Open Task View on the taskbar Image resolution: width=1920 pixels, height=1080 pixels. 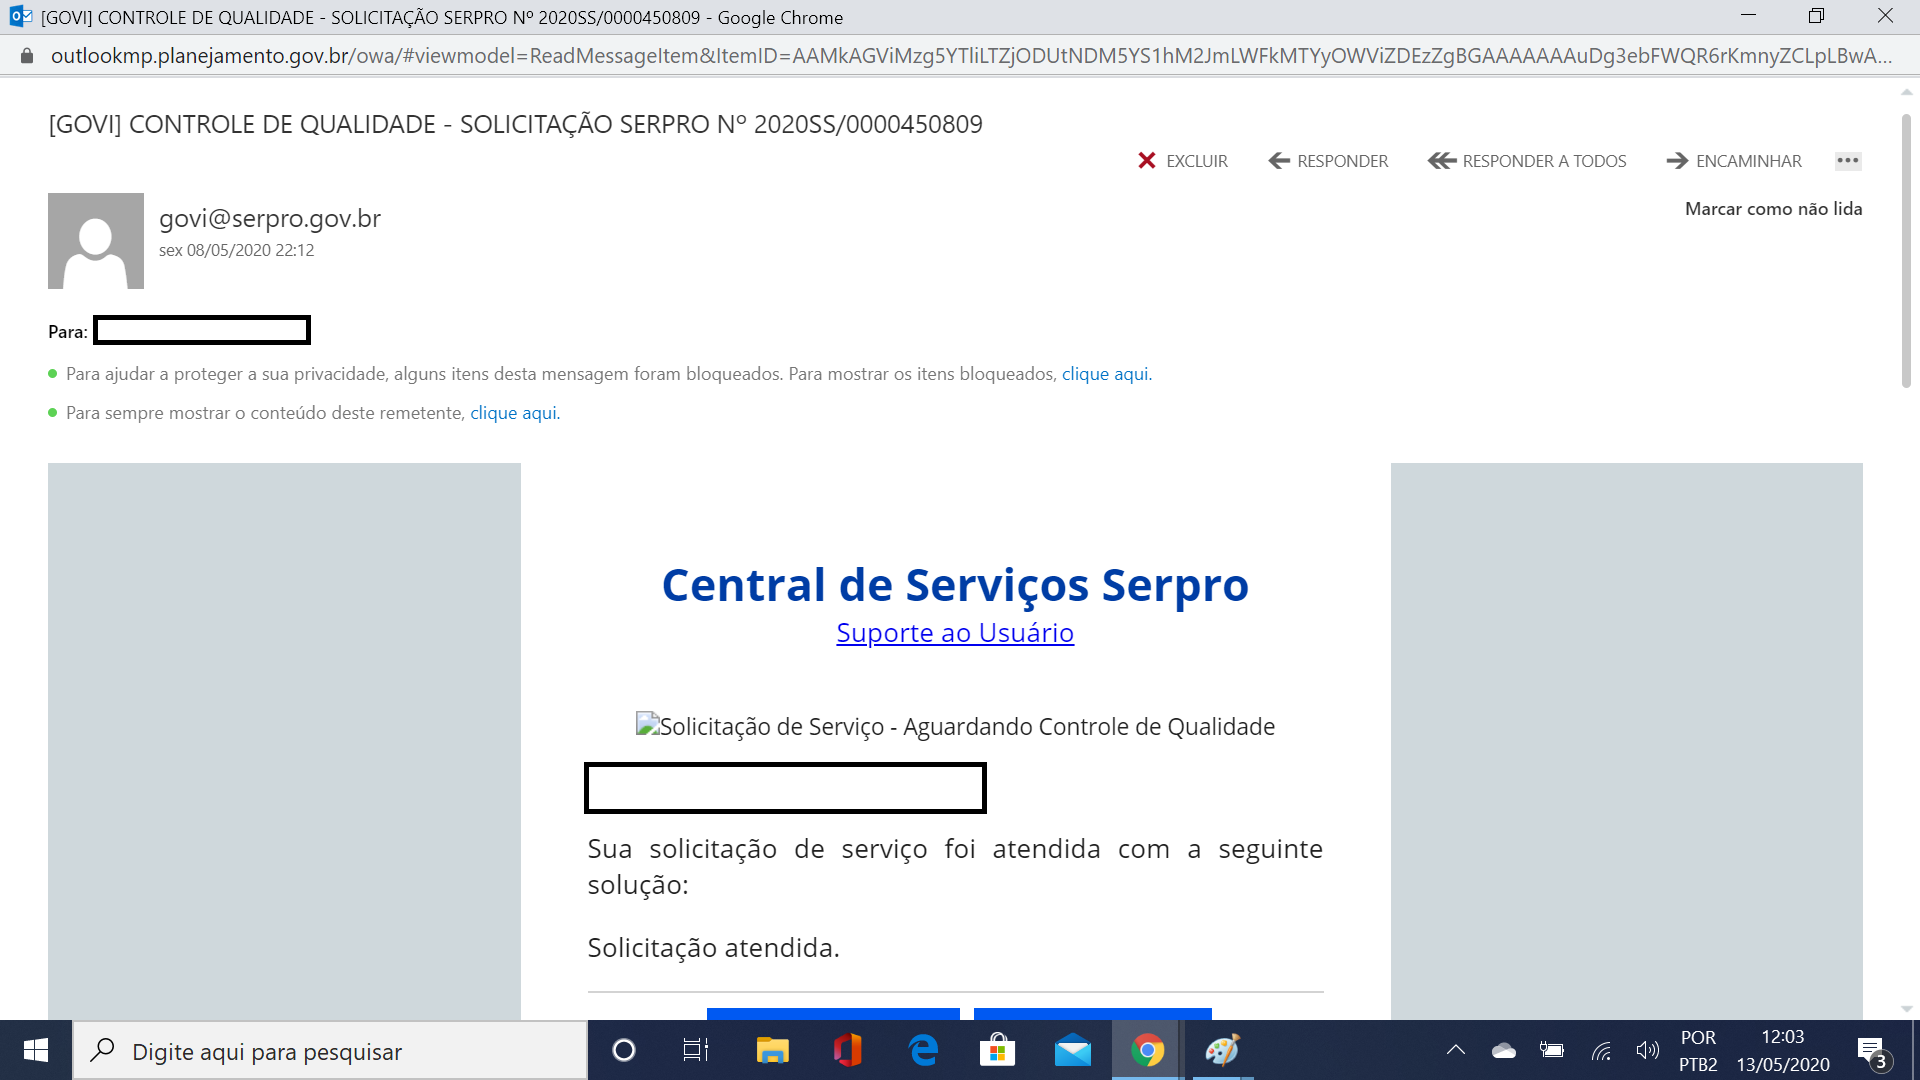pyautogui.click(x=696, y=1050)
